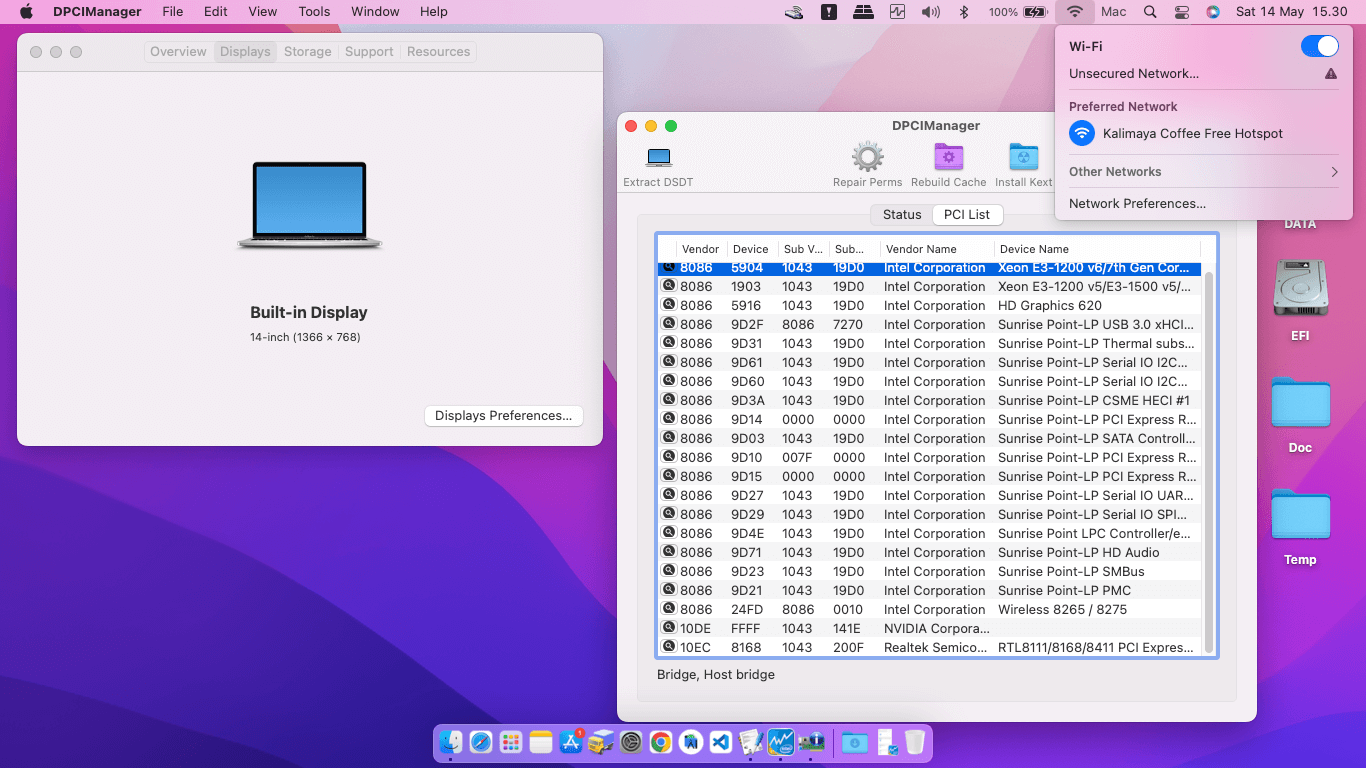This screenshot has width=1366, height=768.
Task: Click the Displays Preferences button
Action: tap(503, 416)
